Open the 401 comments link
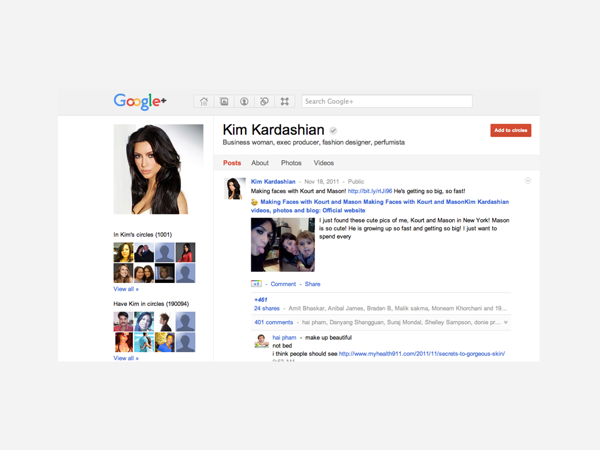Image resolution: width=600 pixels, height=450 pixels. coord(274,322)
